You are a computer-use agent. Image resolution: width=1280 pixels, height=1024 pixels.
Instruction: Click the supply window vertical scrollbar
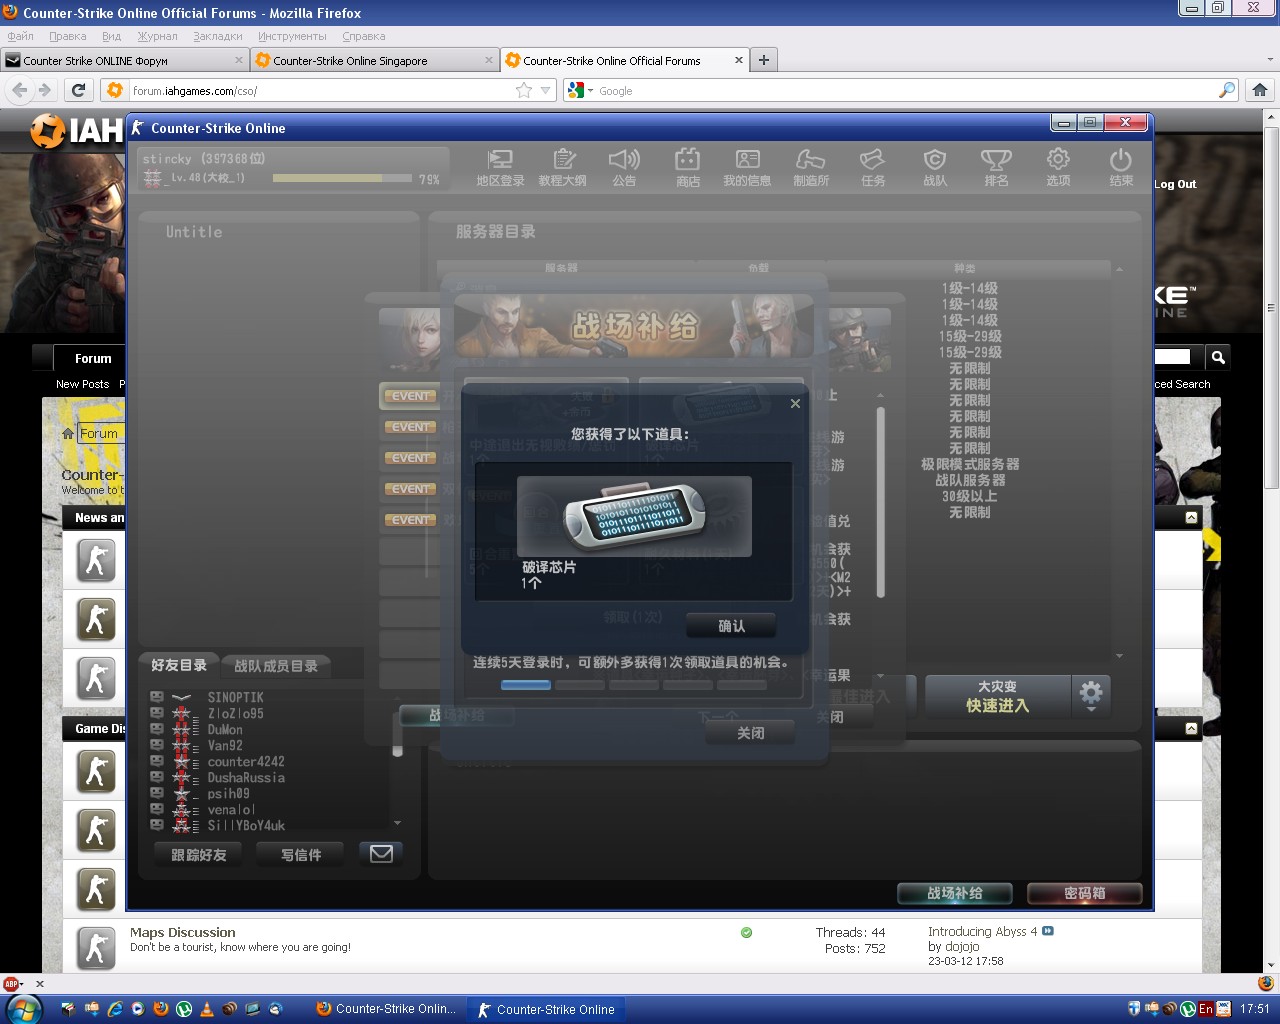pyautogui.click(x=881, y=503)
